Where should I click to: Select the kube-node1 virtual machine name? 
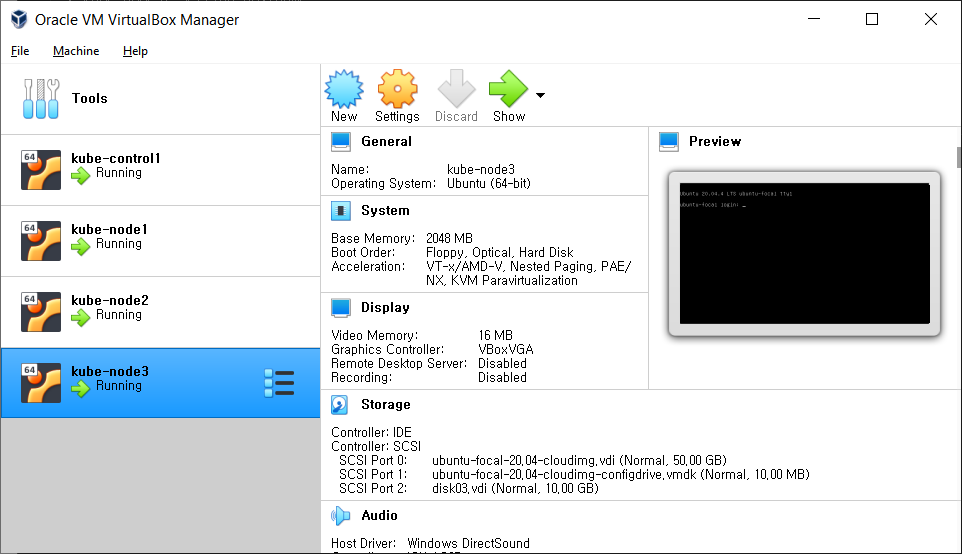tap(109, 229)
